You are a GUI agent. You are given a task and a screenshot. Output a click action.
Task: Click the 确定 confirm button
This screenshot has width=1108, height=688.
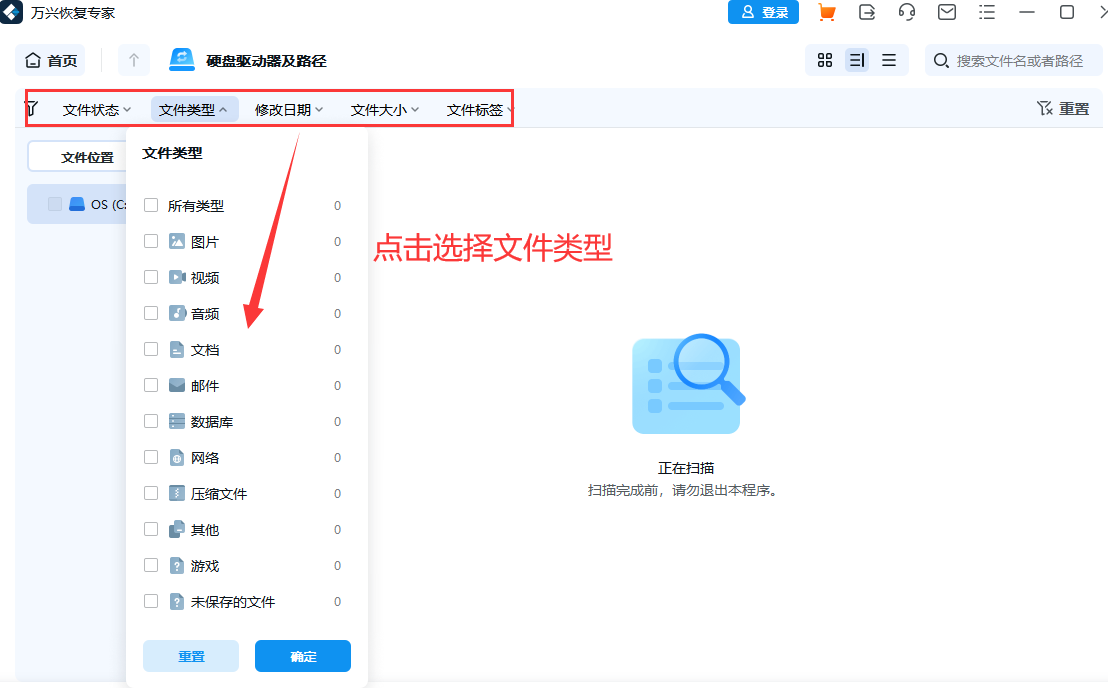click(302, 656)
